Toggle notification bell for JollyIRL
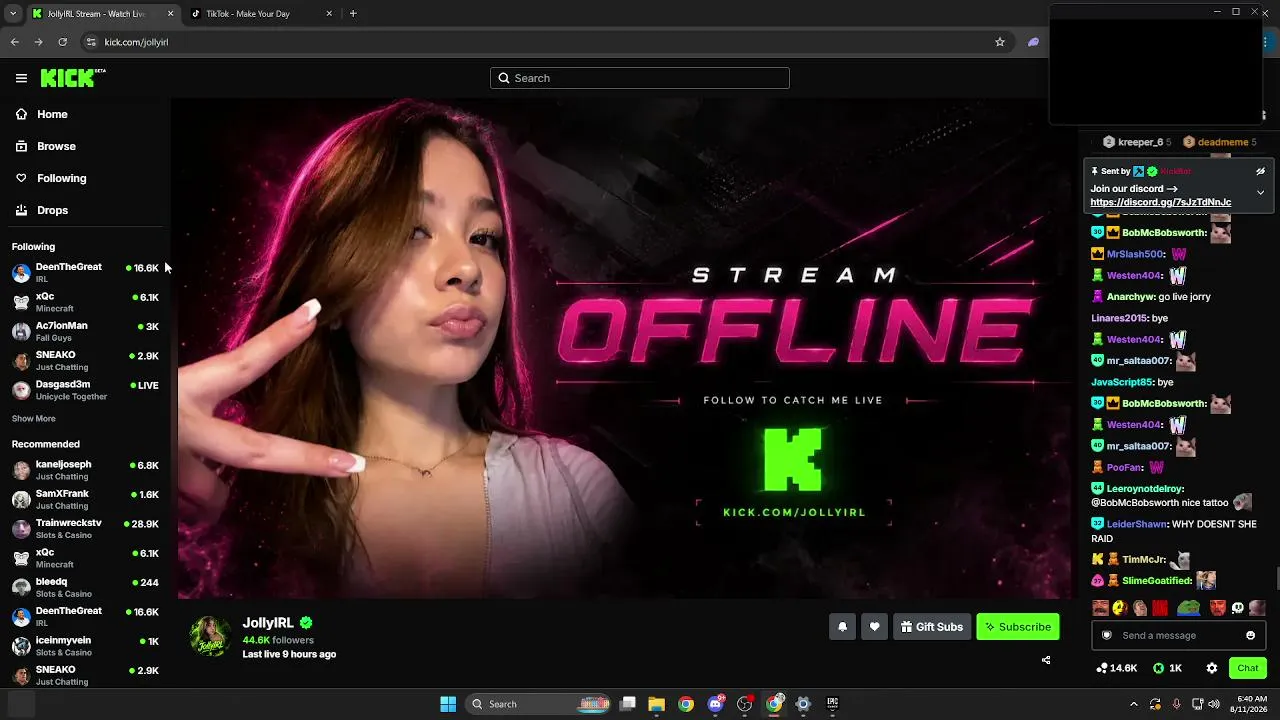 [842, 627]
